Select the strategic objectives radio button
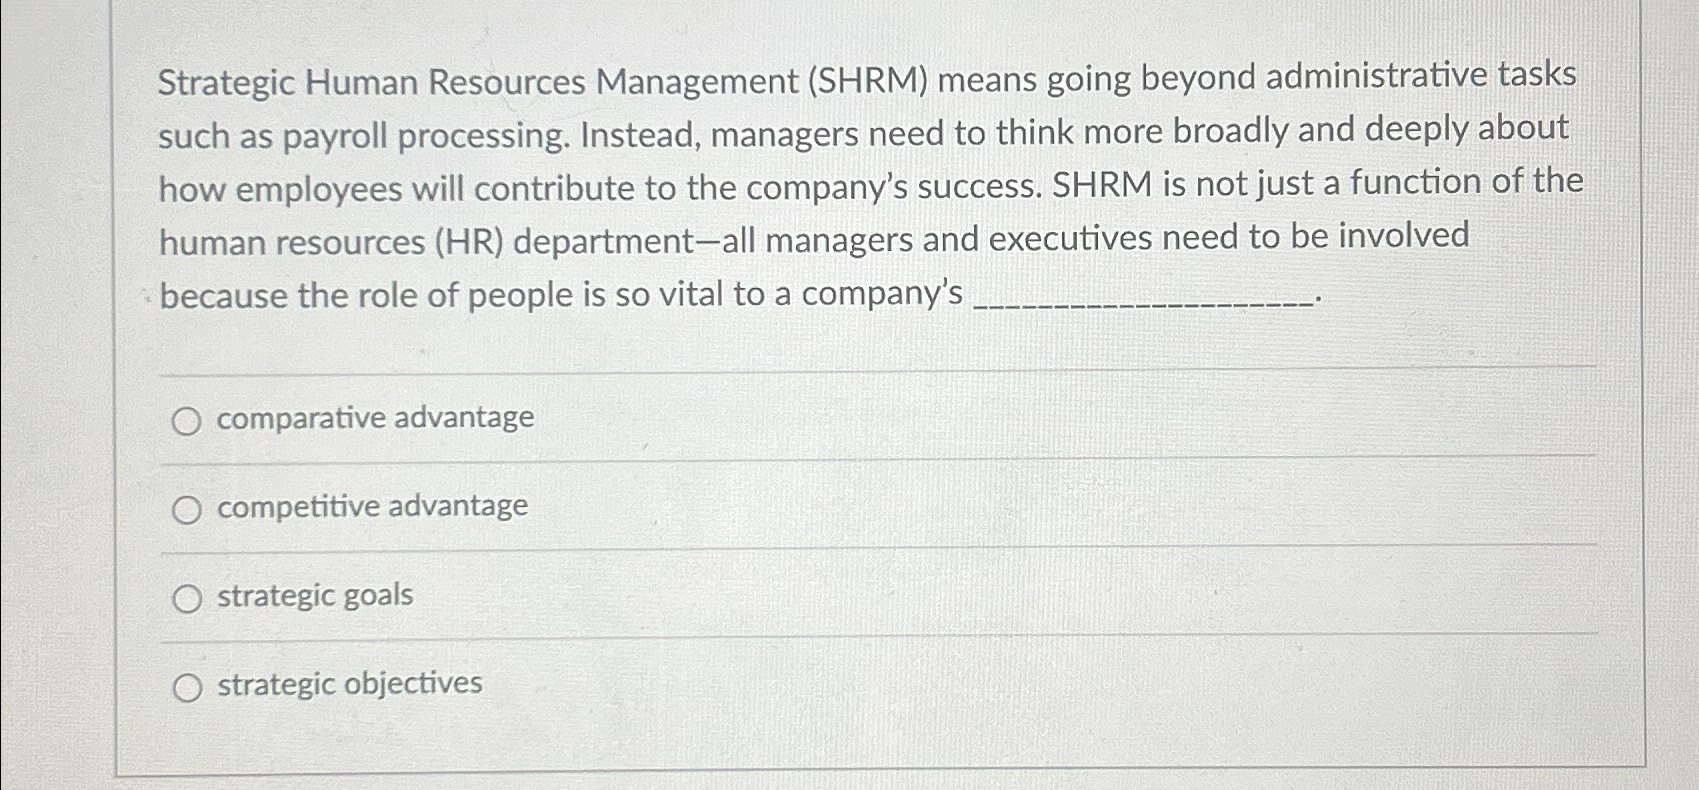Viewport: 1699px width, 790px height. pyautogui.click(x=186, y=686)
